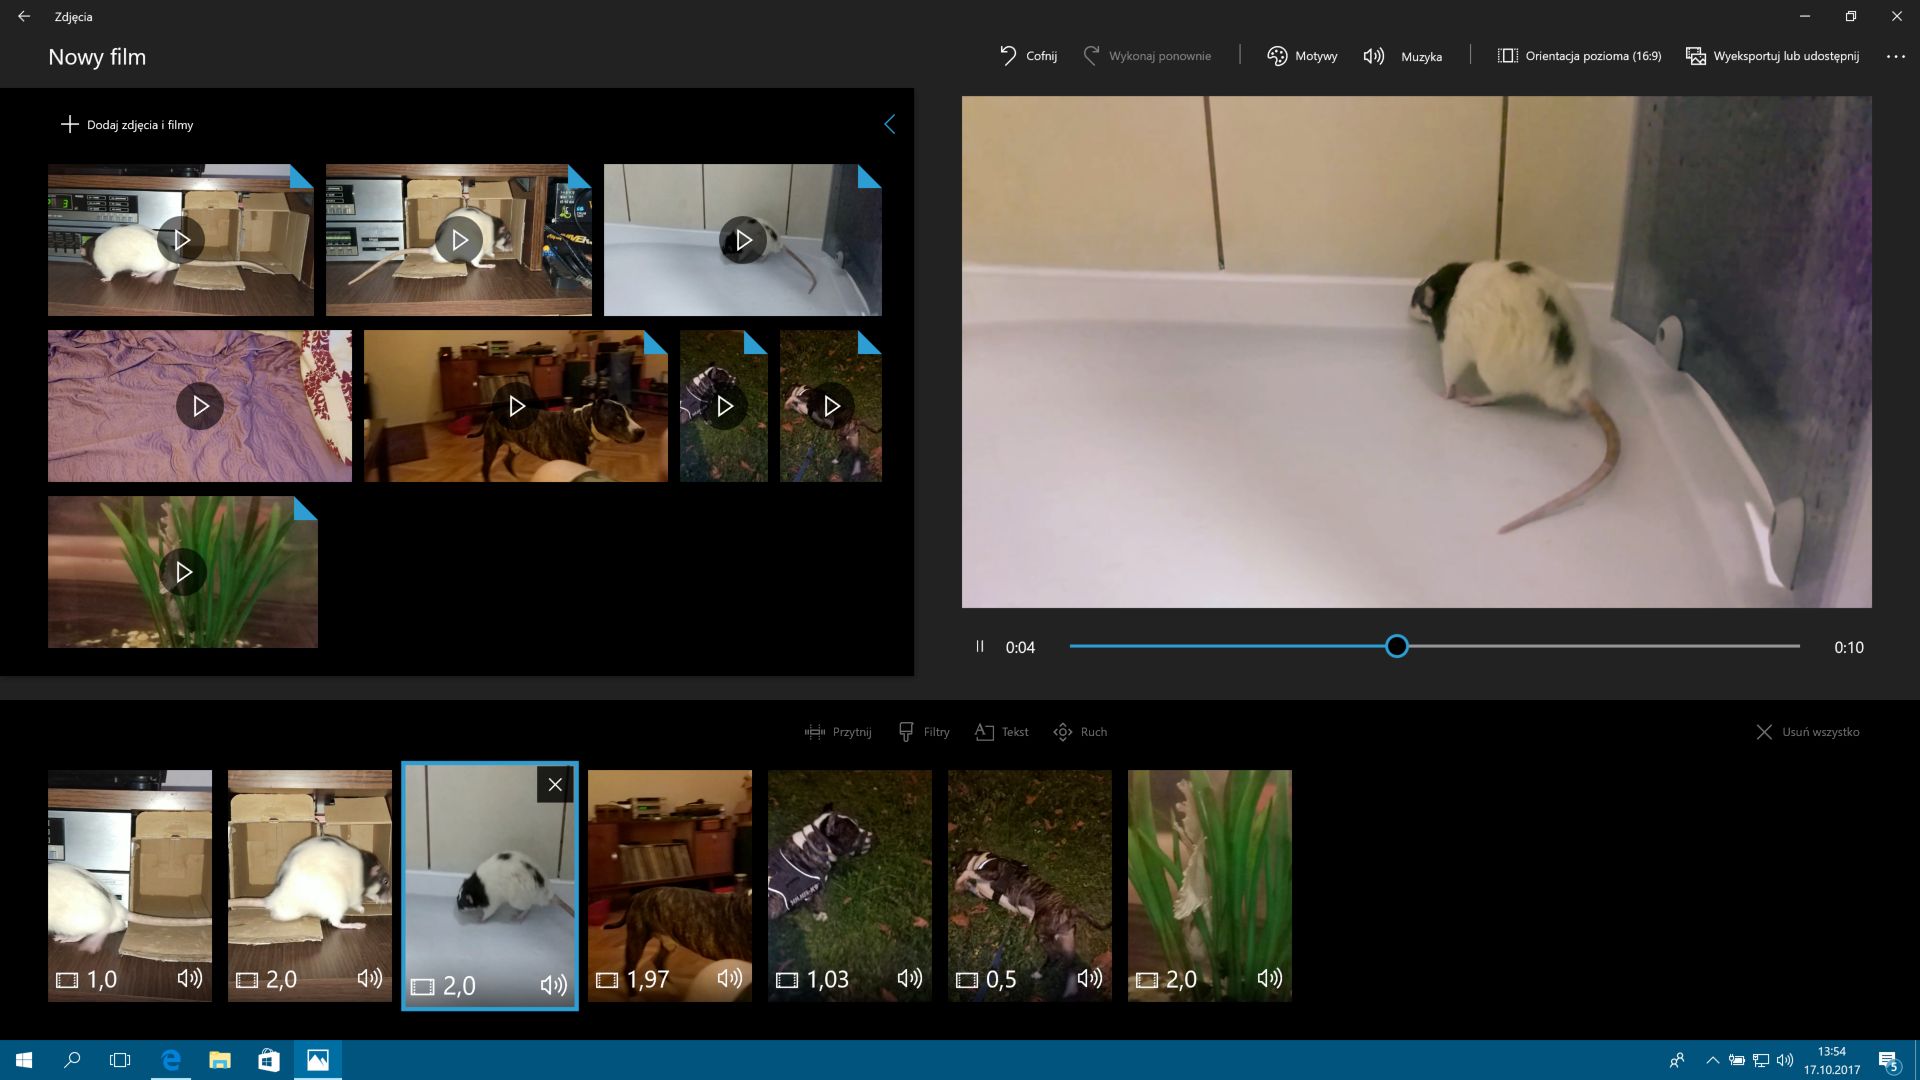
Task: Toggle sound on the 0,5 clip
Action: coord(1089,978)
